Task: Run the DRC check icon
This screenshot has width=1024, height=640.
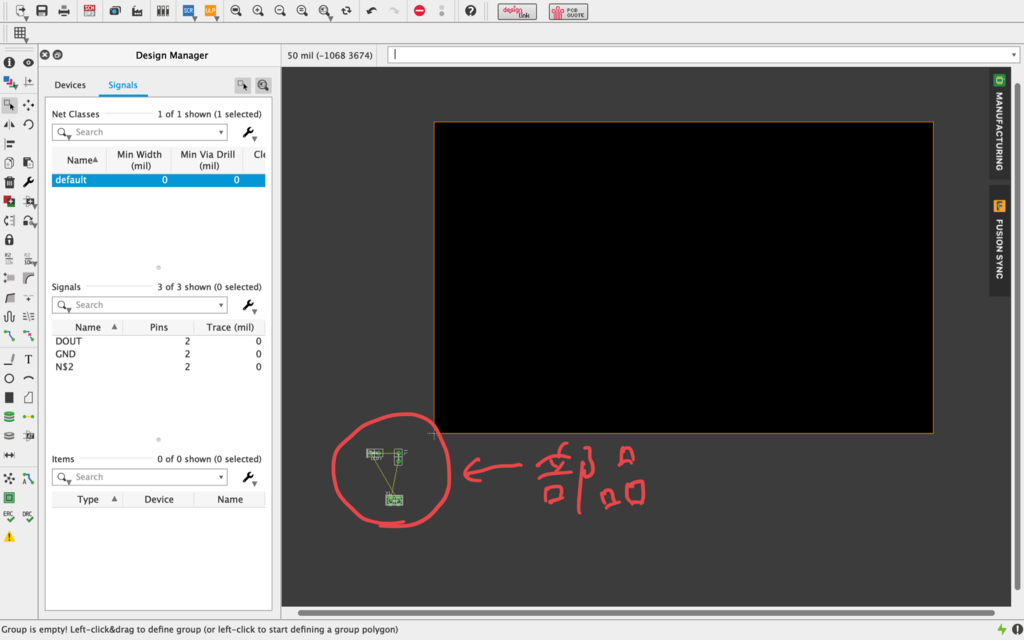Action: click(x=28, y=516)
